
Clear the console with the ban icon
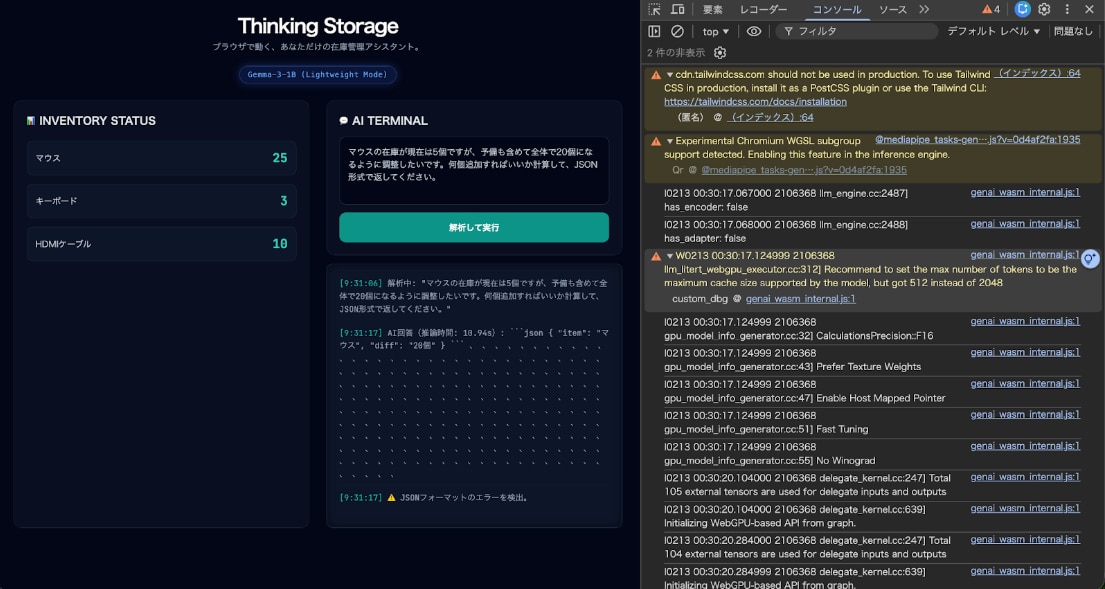(677, 31)
